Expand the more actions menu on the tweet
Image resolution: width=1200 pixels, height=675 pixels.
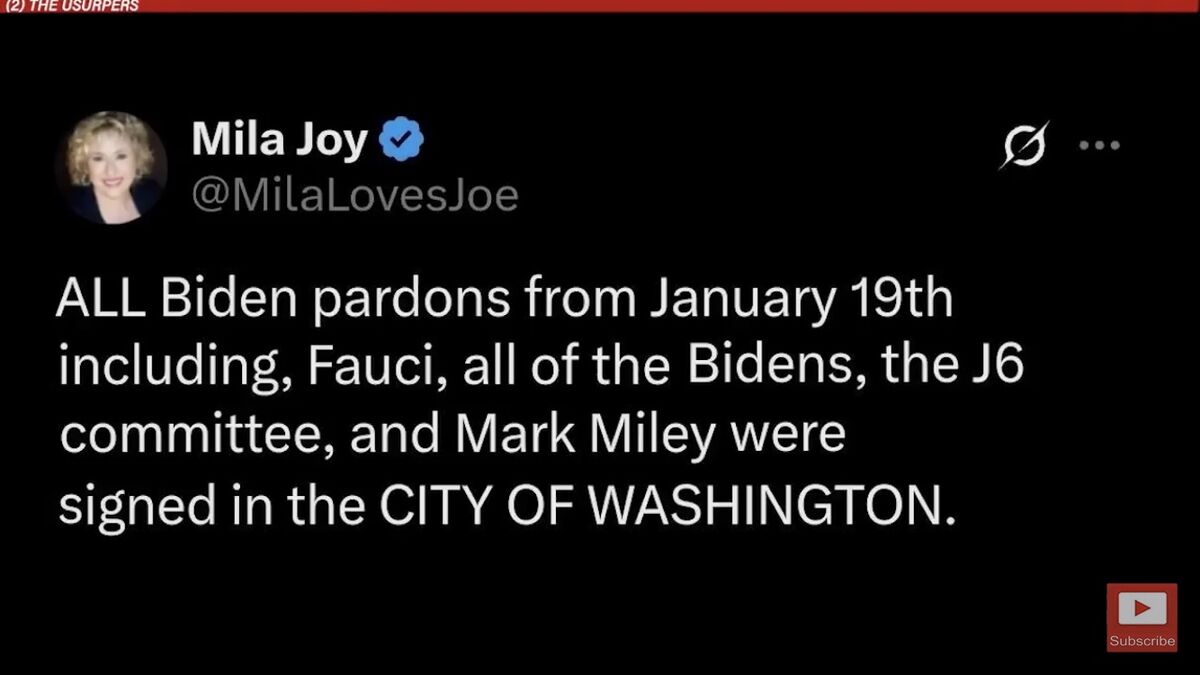pyautogui.click(x=1099, y=144)
